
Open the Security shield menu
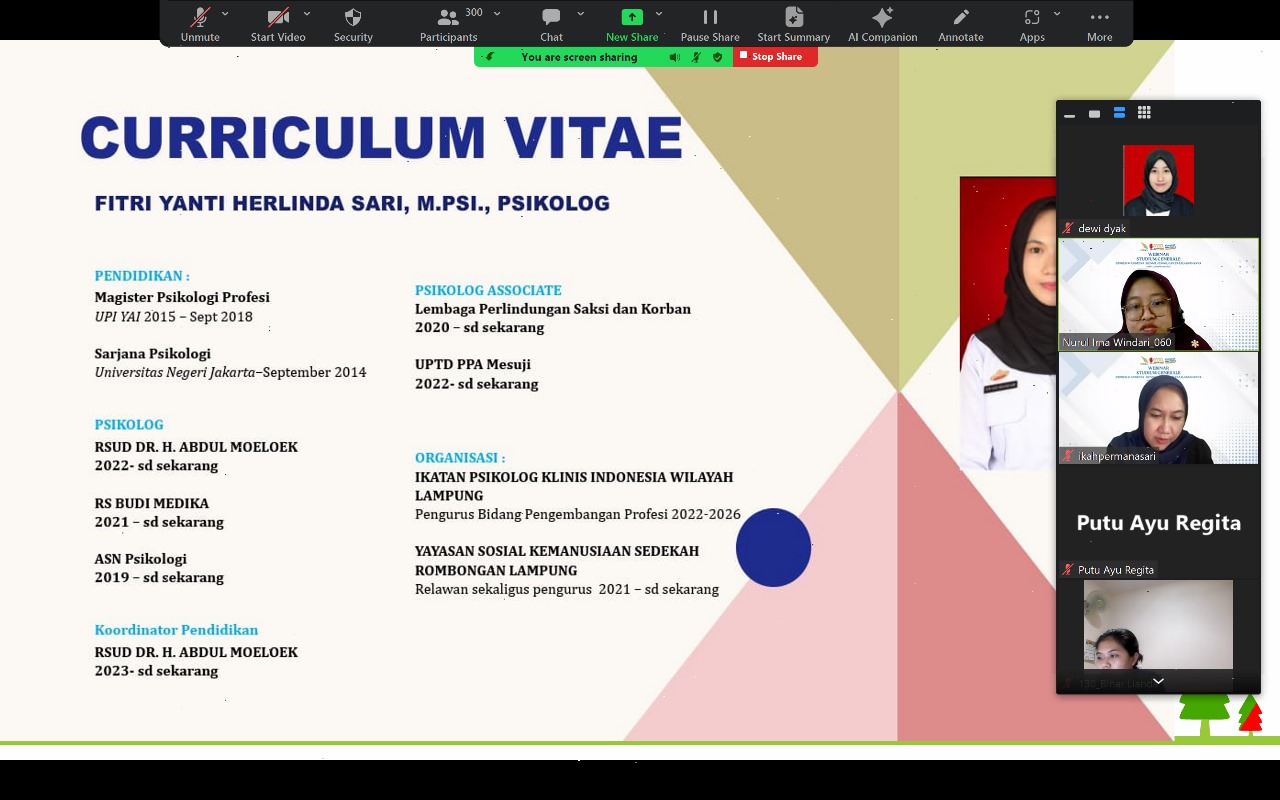[353, 23]
